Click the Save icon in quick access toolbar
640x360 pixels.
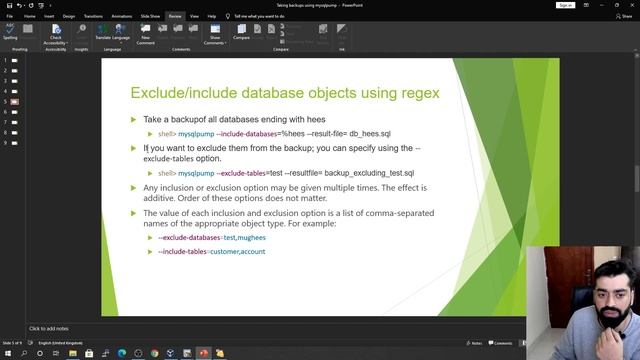[9, 5]
